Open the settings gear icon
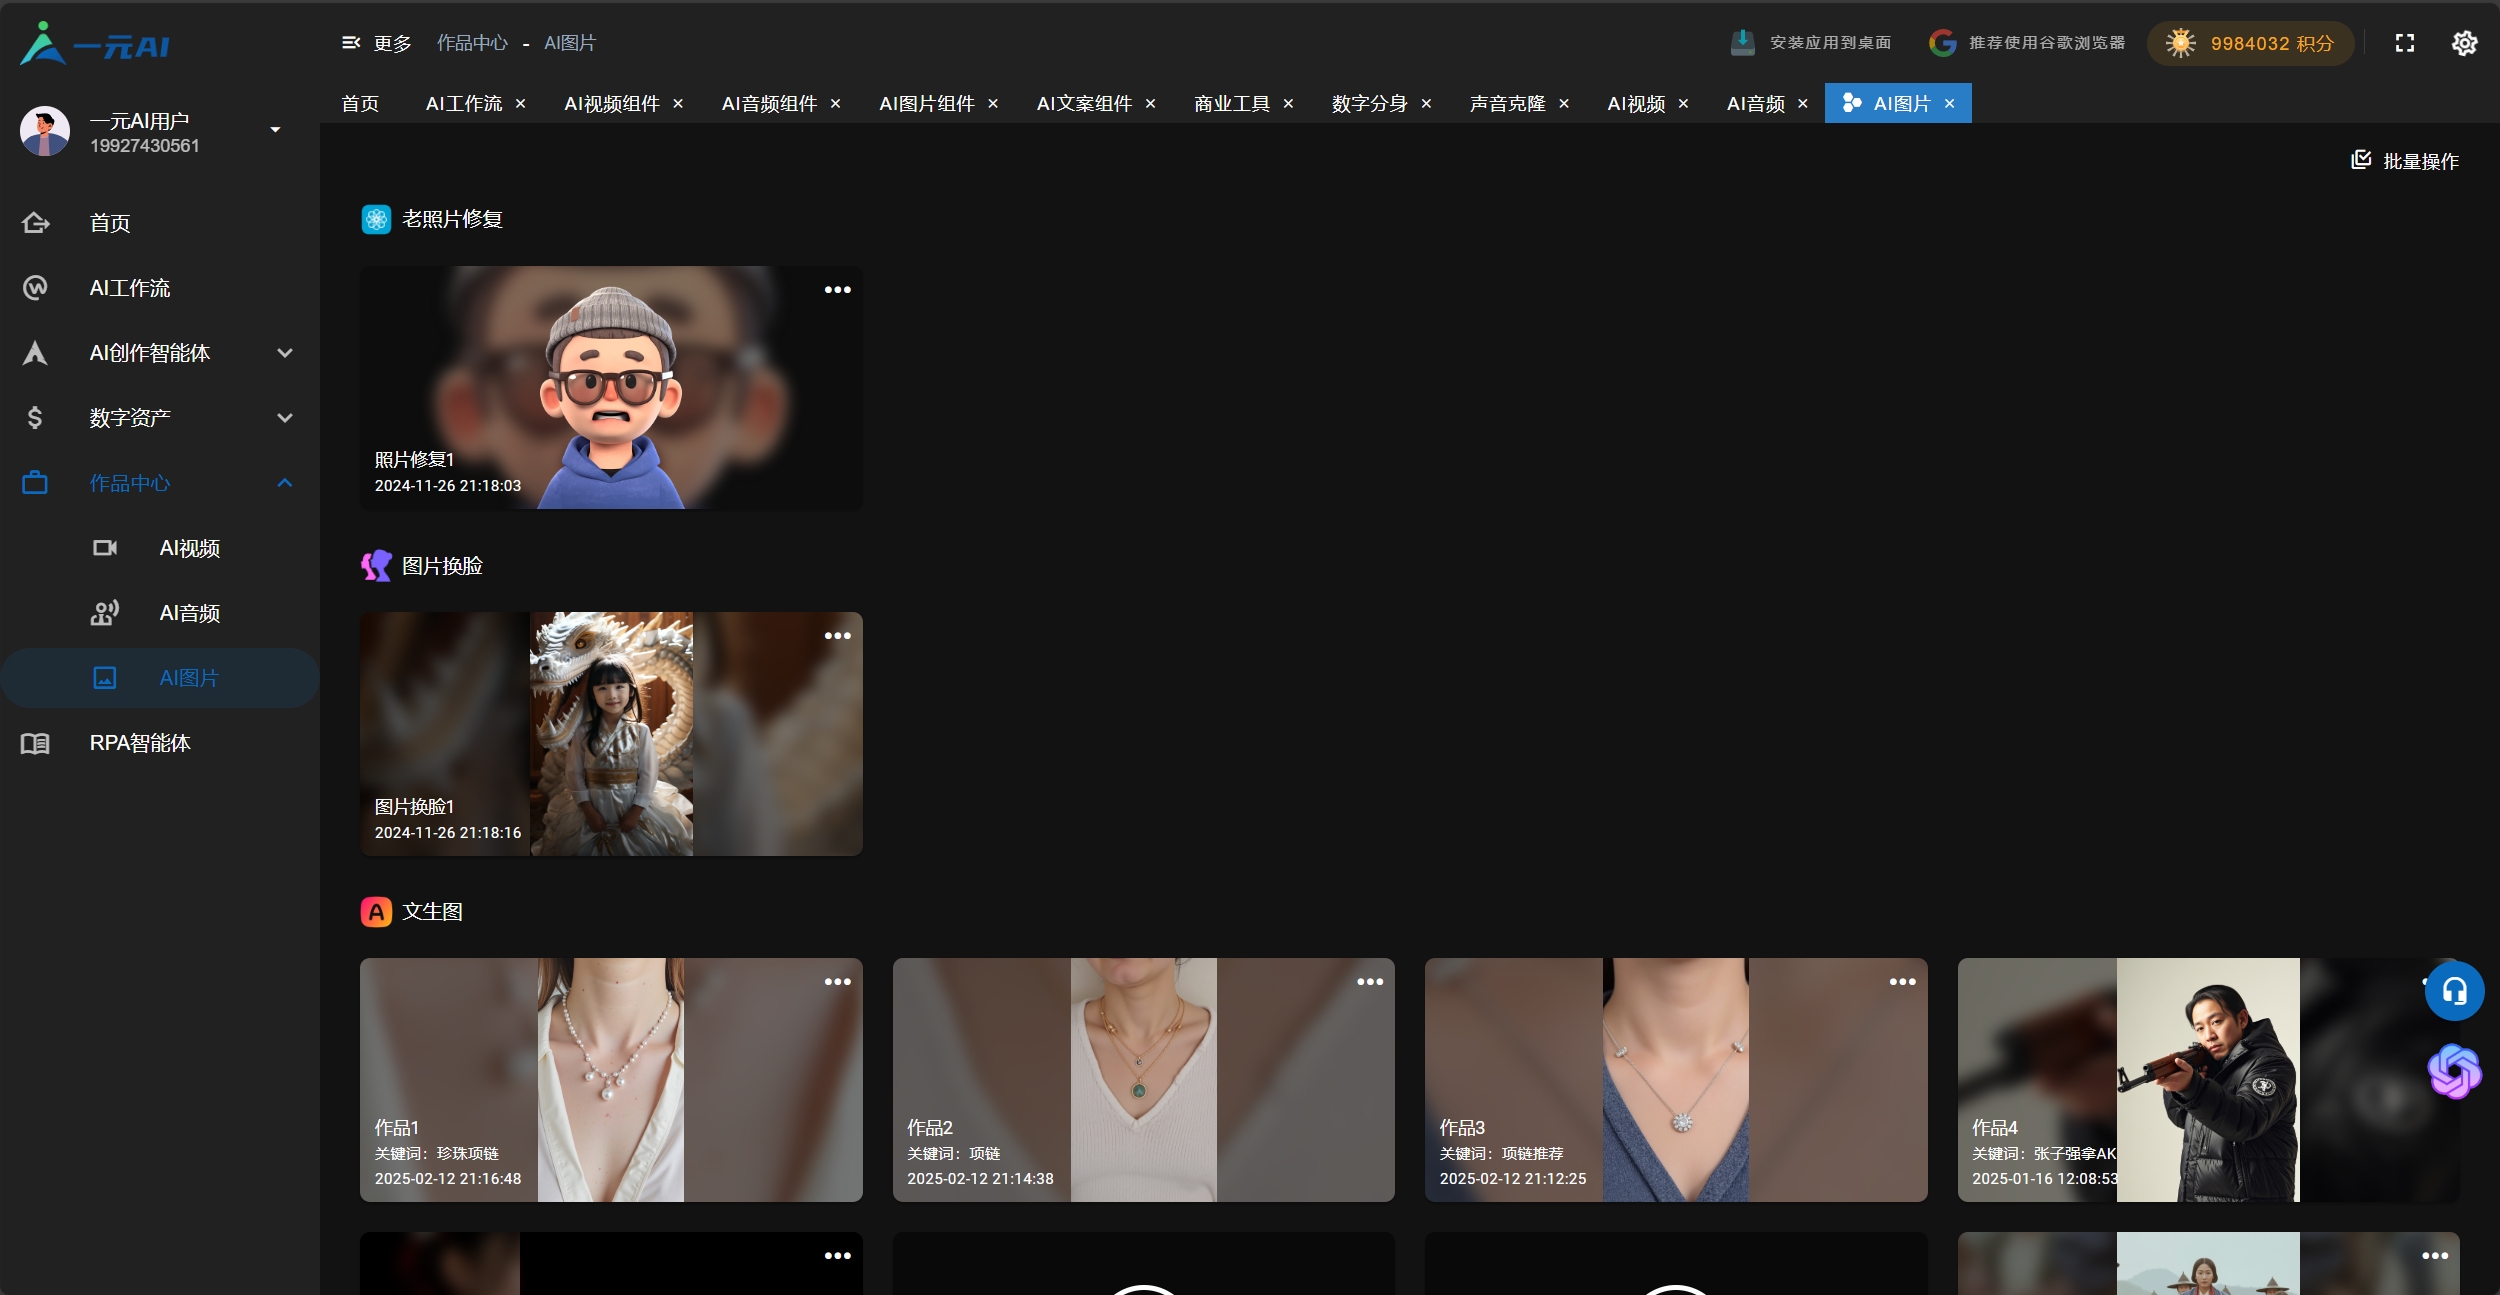The height and width of the screenshot is (1295, 2500). 2464,43
